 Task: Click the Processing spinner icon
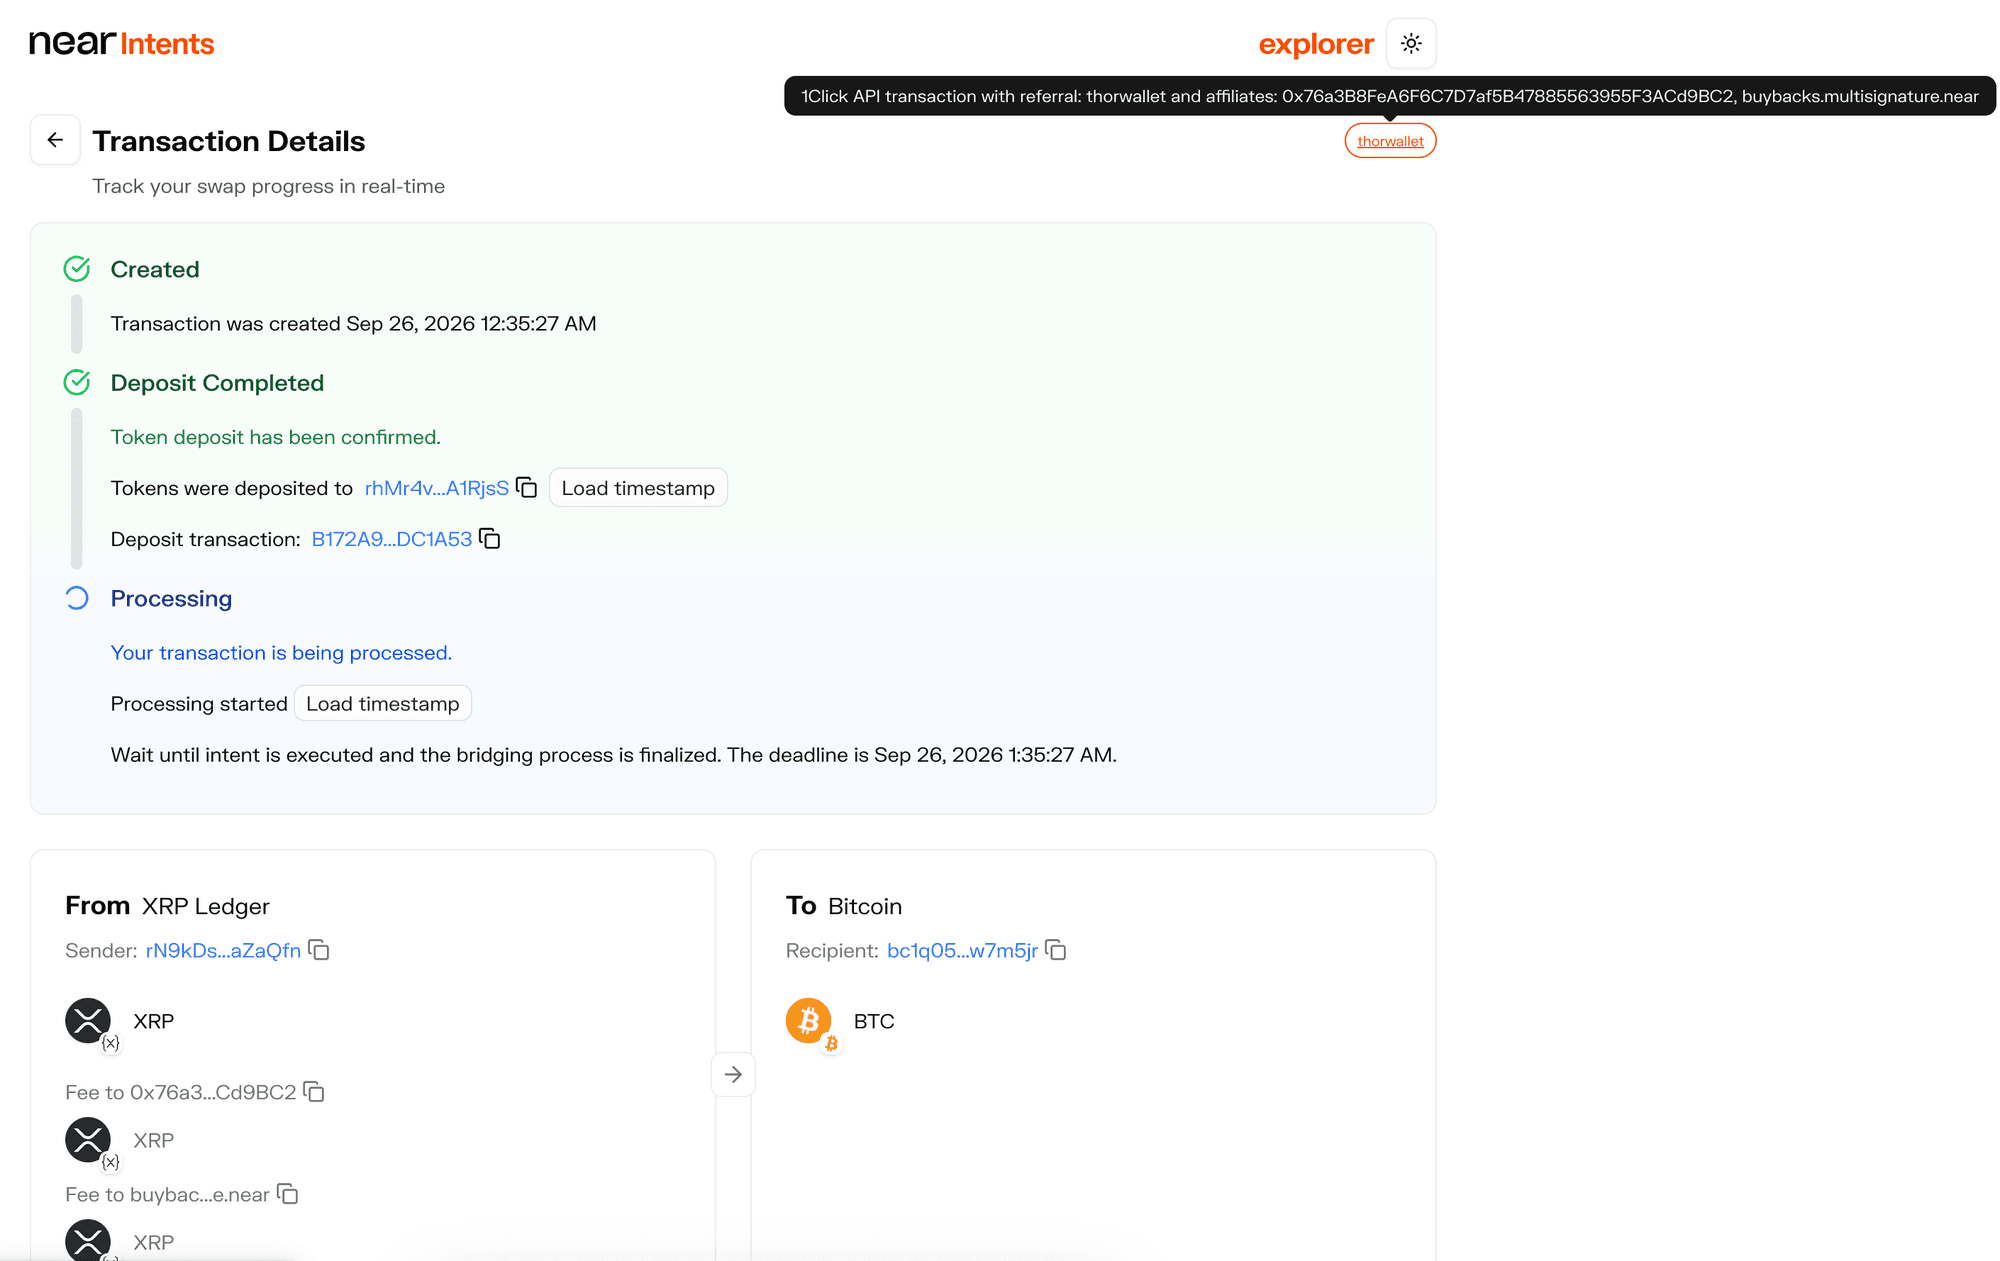pyautogui.click(x=77, y=598)
